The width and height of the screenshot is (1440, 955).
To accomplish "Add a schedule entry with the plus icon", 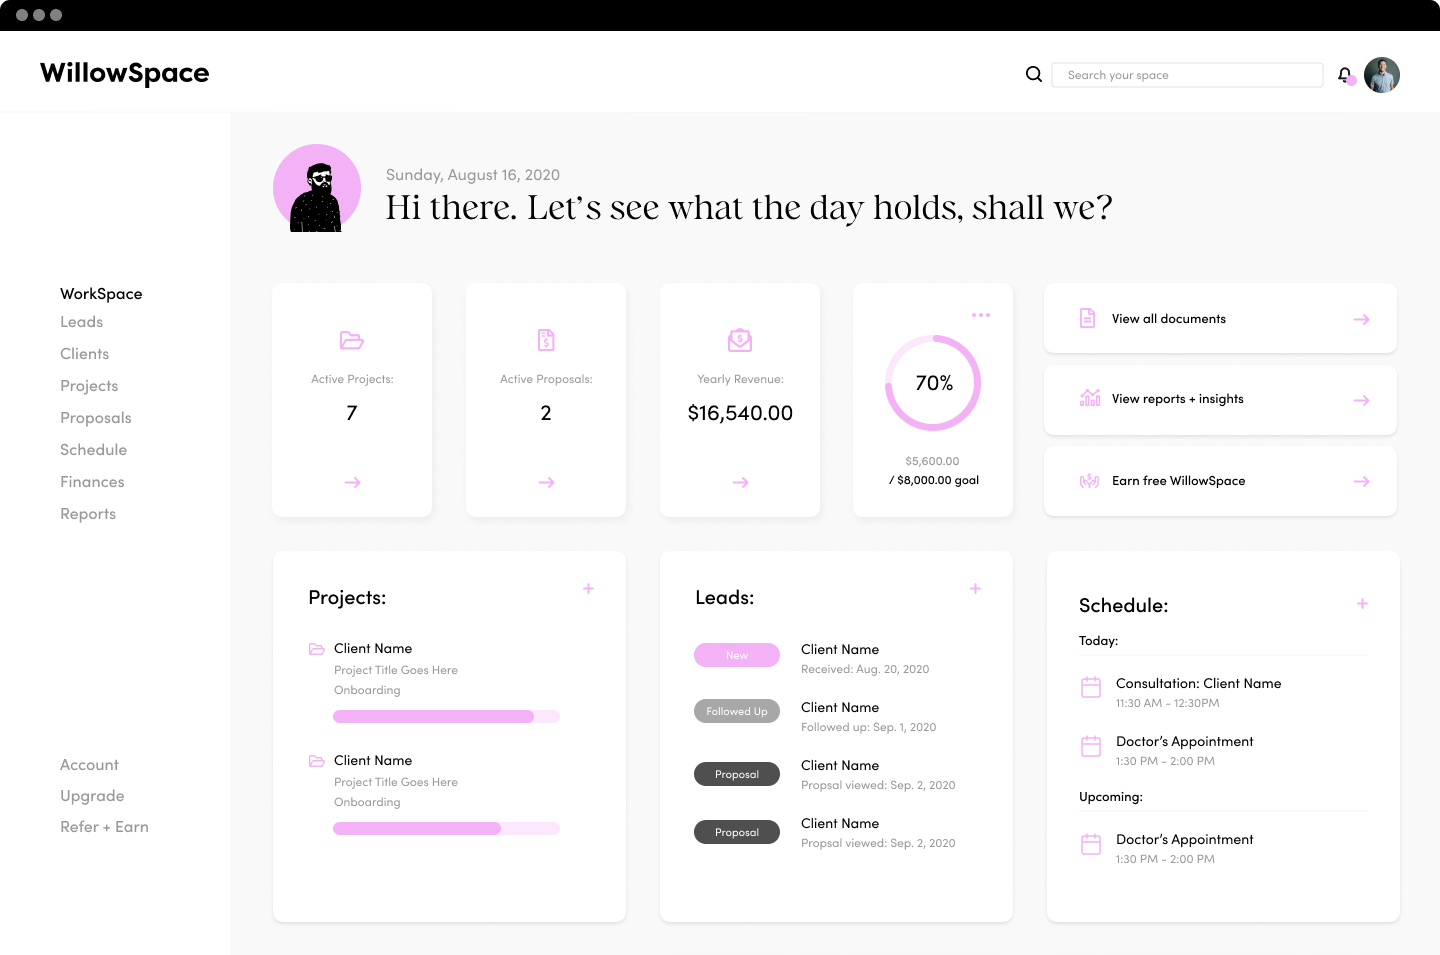I will (1363, 604).
